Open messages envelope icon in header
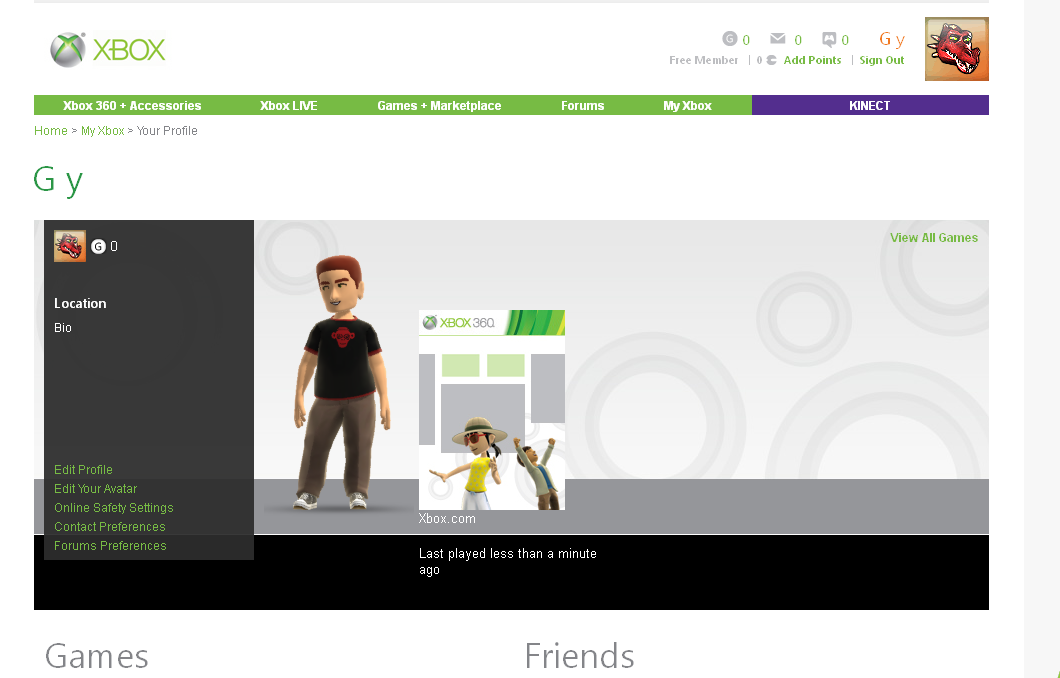Image resolution: width=1060 pixels, height=678 pixels. tap(777, 39)
